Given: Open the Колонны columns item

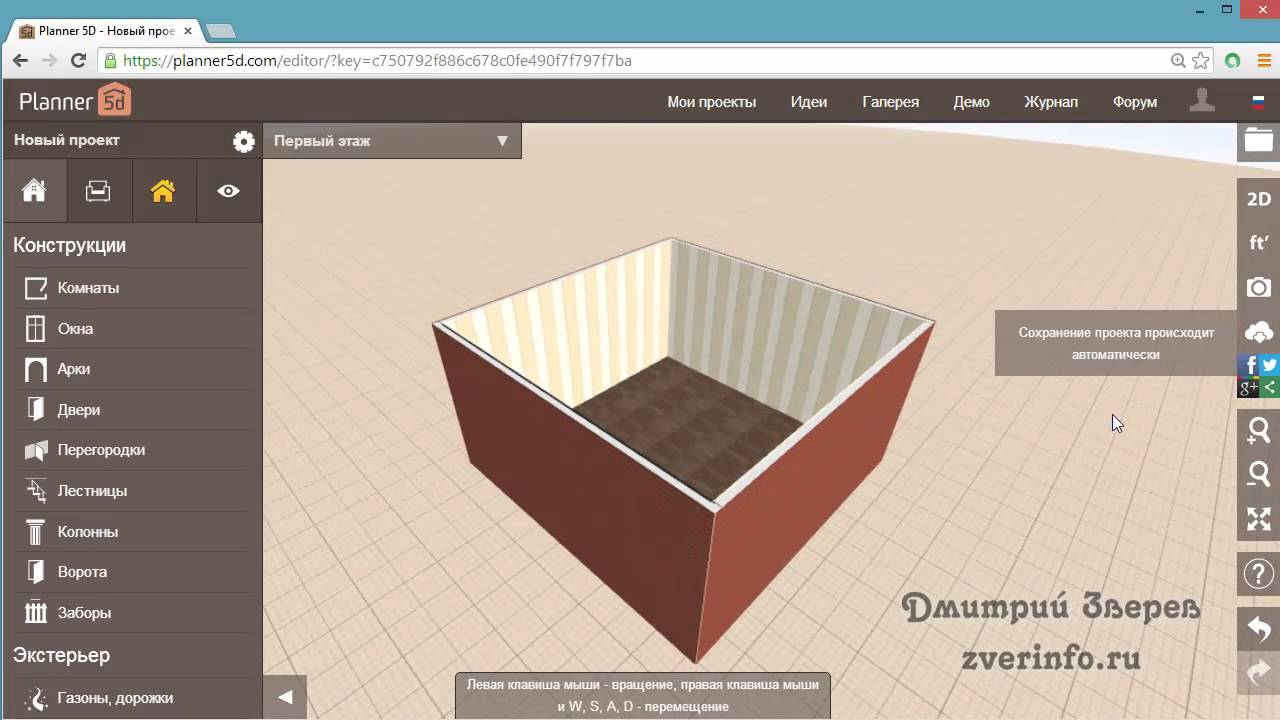Looking at the screenshot, I should [x=131, y=532].
